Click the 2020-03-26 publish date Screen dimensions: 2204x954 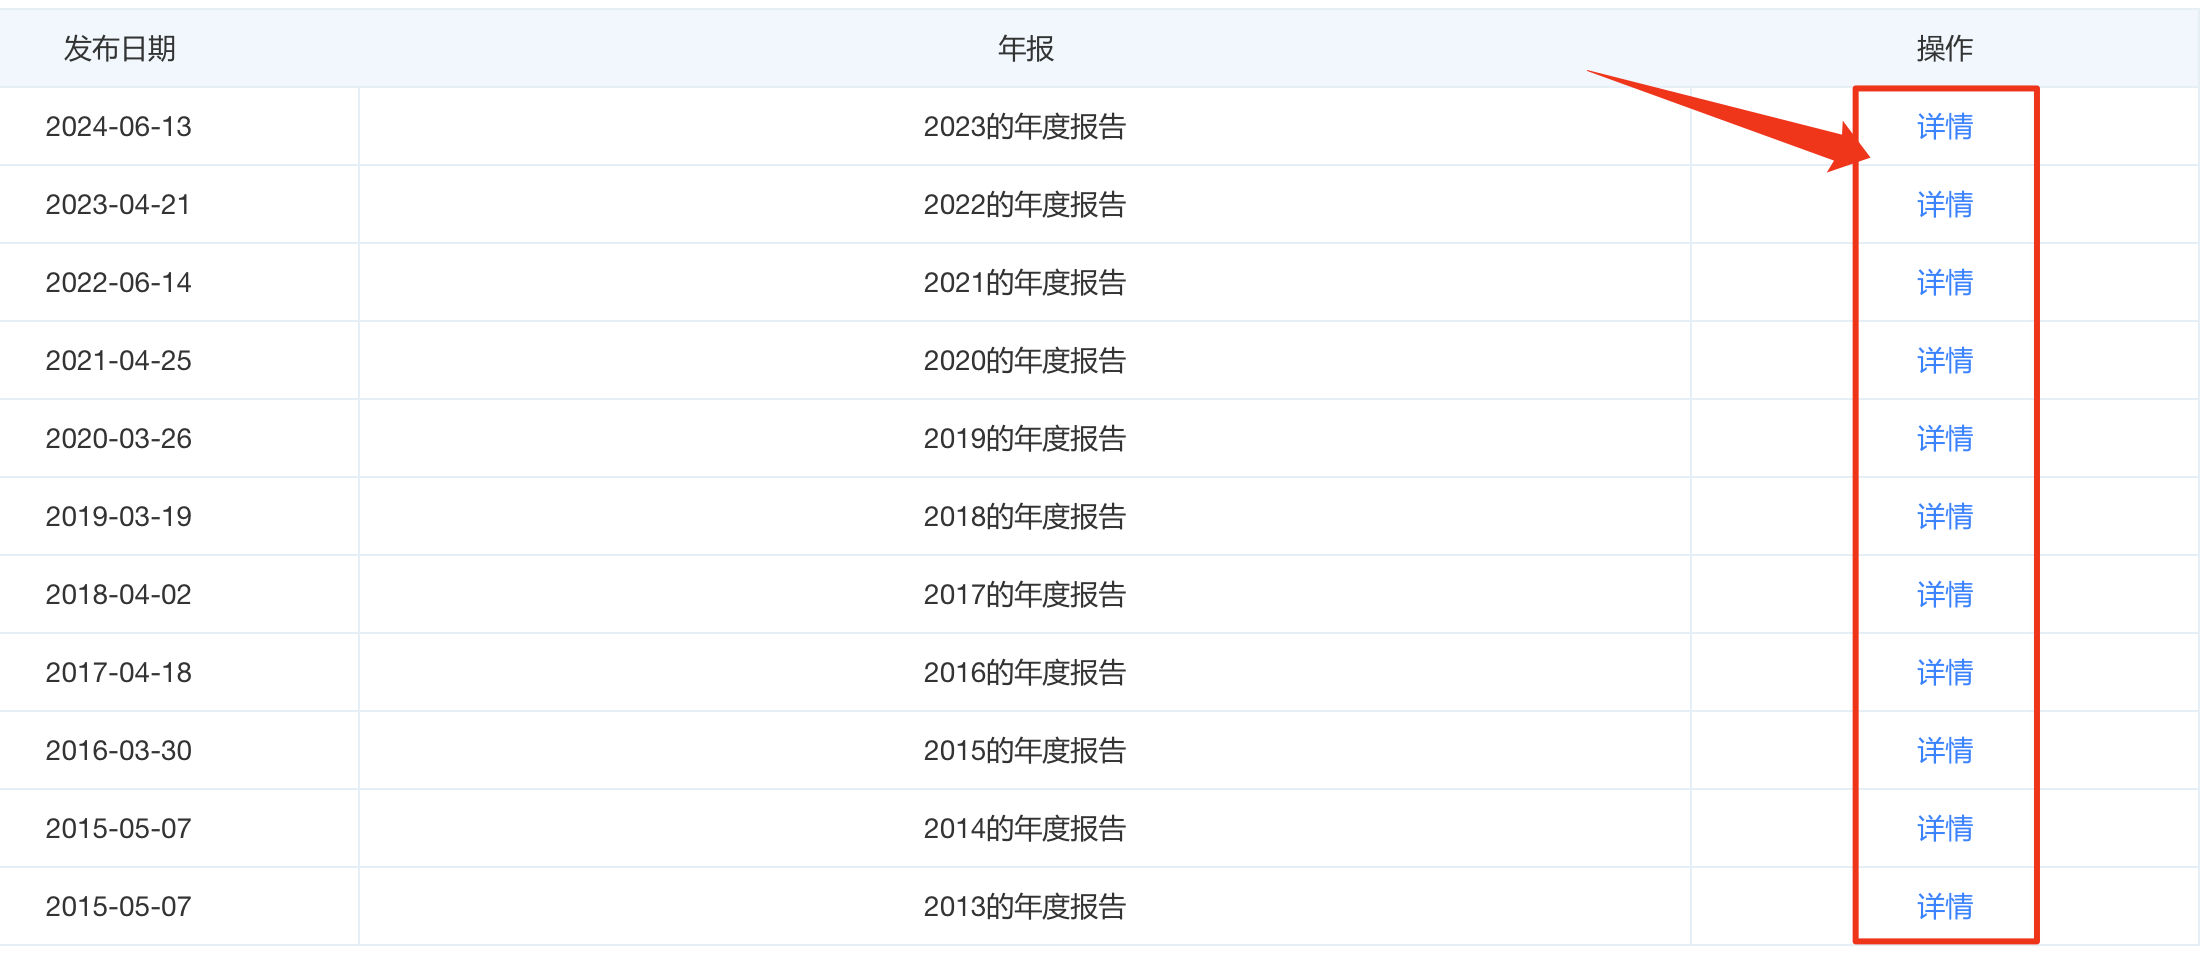(x=118, y=439)
